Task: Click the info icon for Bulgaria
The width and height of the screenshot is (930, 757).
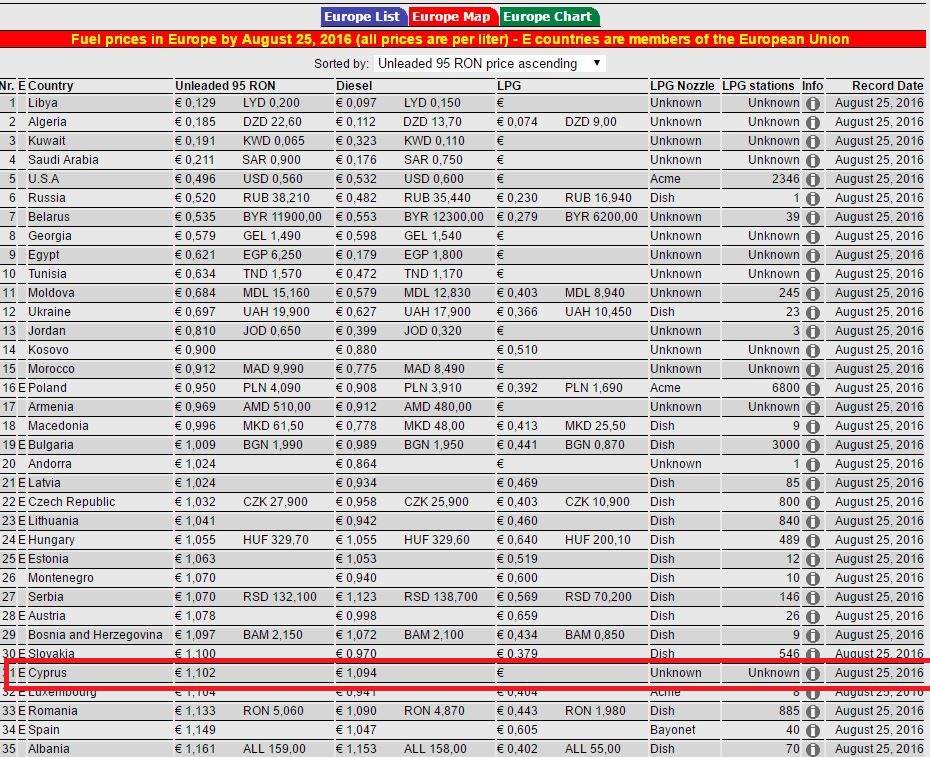Action: tap(813, 445)
